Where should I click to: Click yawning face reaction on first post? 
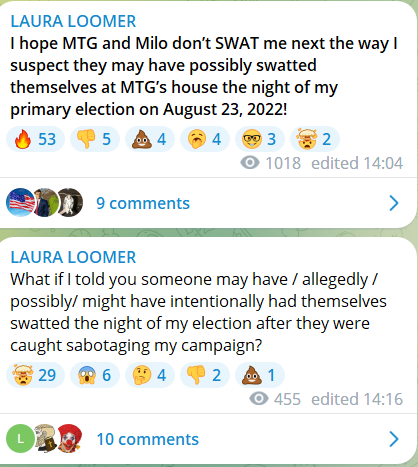tap(205, 139)
